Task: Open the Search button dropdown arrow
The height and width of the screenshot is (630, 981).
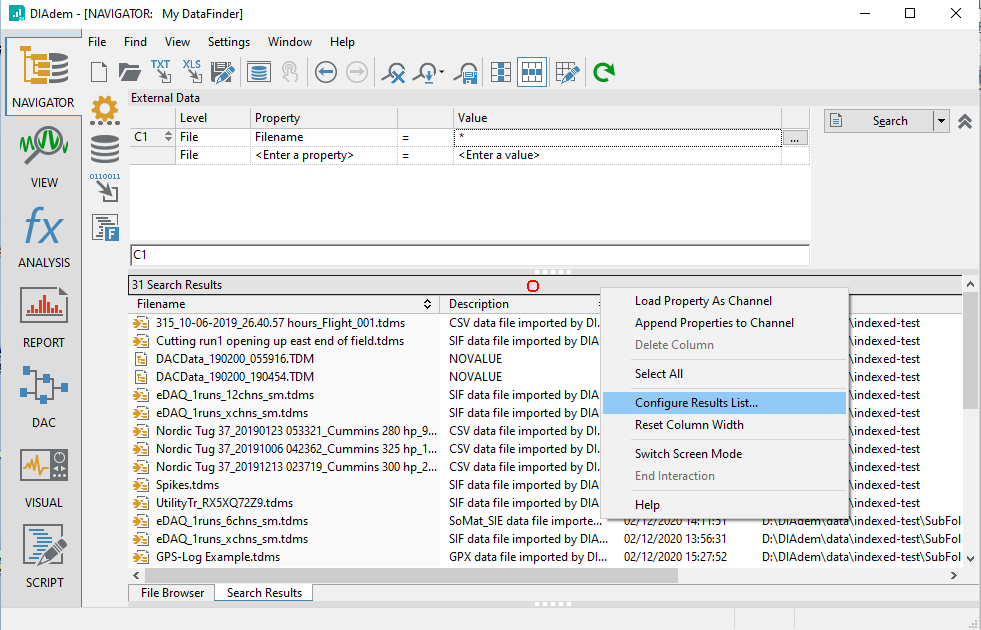Action: point(940,121)
